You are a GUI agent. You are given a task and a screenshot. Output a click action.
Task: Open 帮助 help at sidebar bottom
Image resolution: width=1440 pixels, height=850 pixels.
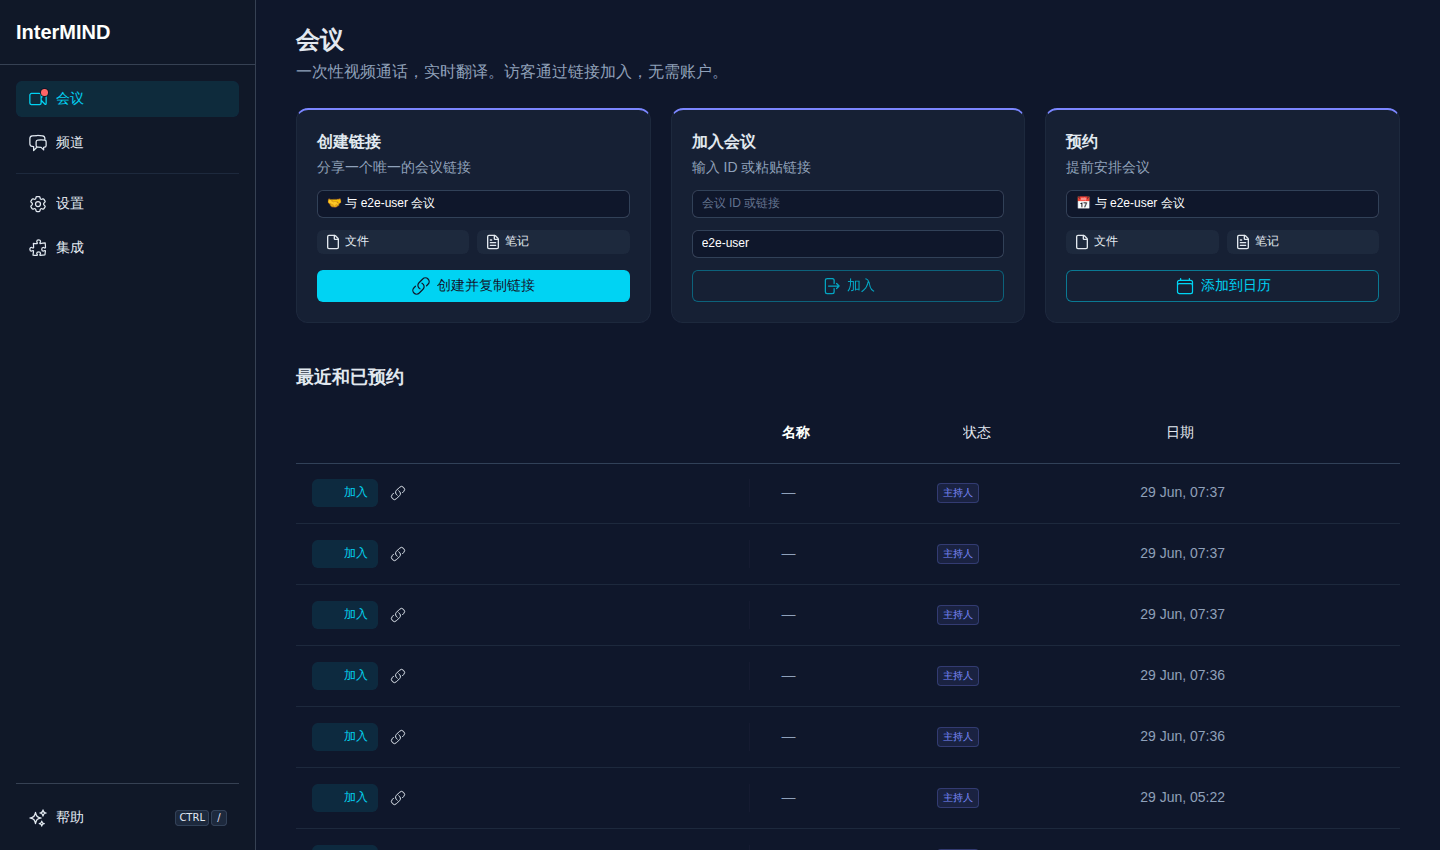pos(127,818)
